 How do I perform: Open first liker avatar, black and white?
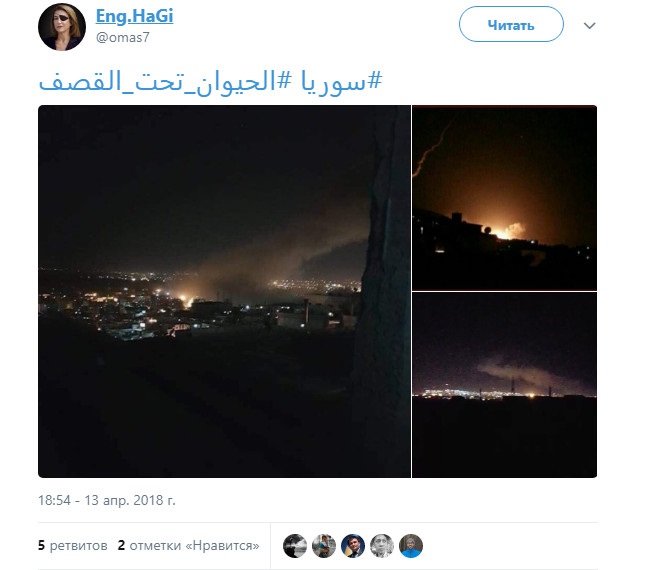295,546
